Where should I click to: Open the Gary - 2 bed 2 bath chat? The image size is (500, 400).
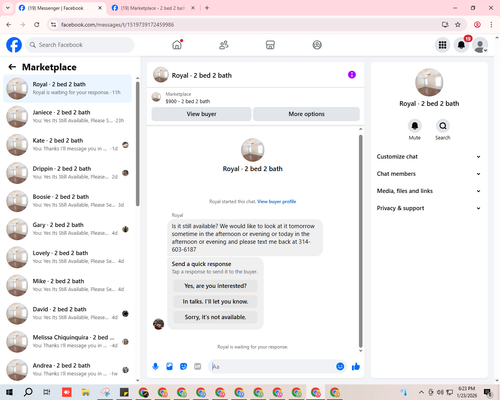pos(67,229)
